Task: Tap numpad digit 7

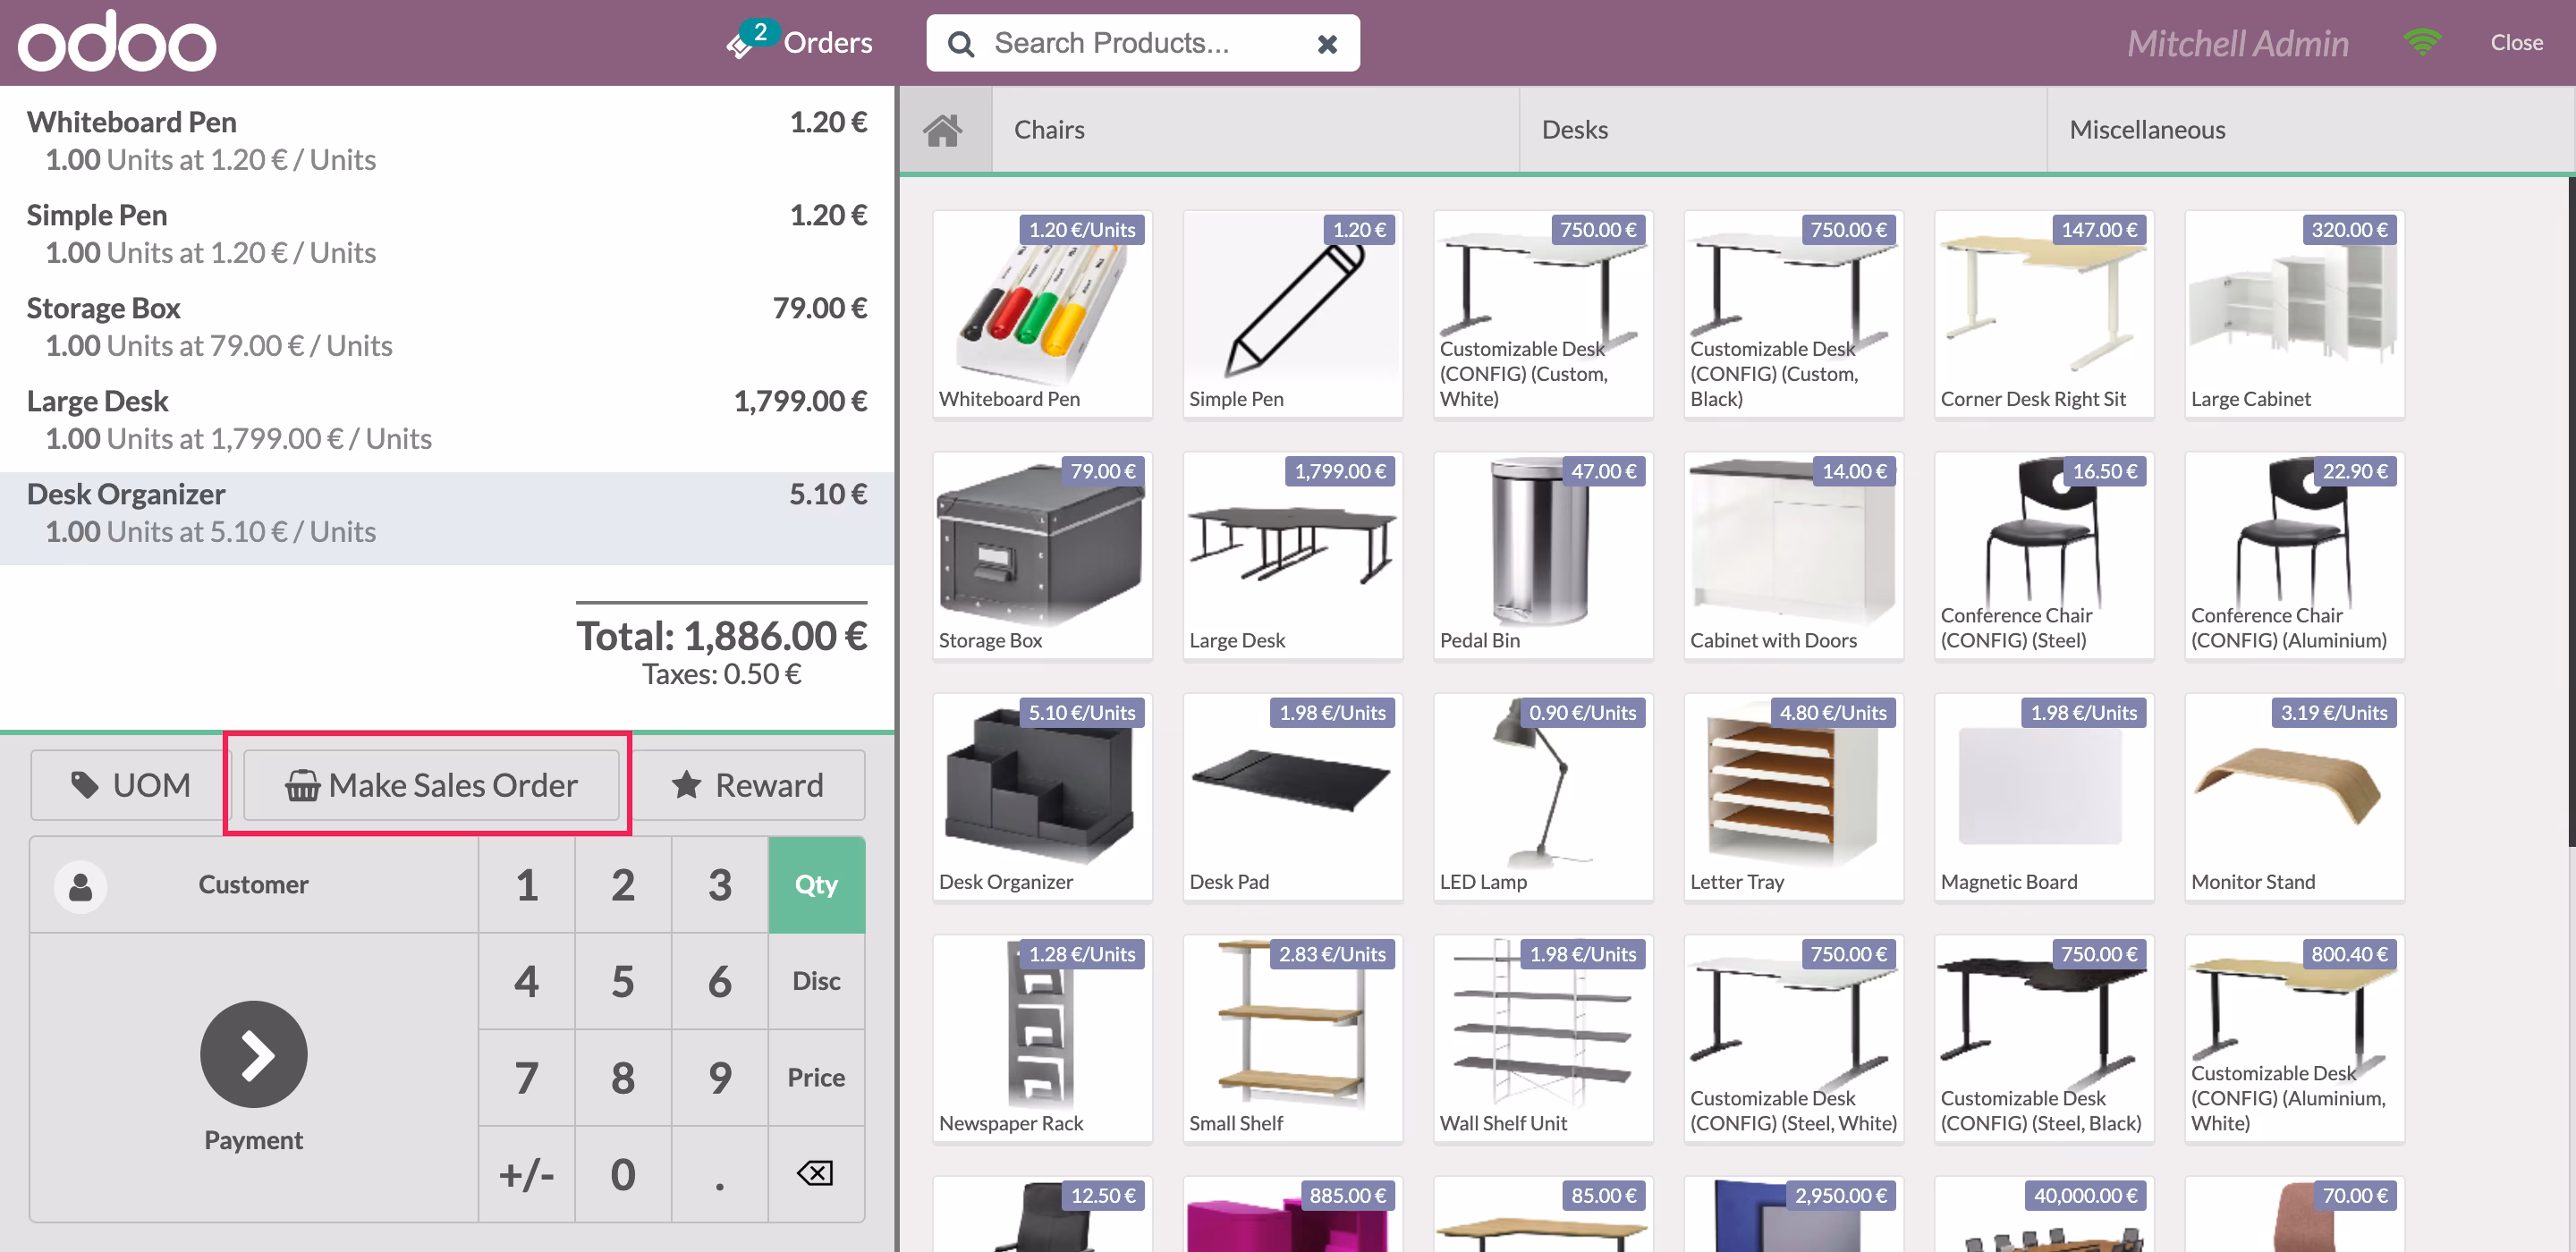Action: (x=527, y=1077)
